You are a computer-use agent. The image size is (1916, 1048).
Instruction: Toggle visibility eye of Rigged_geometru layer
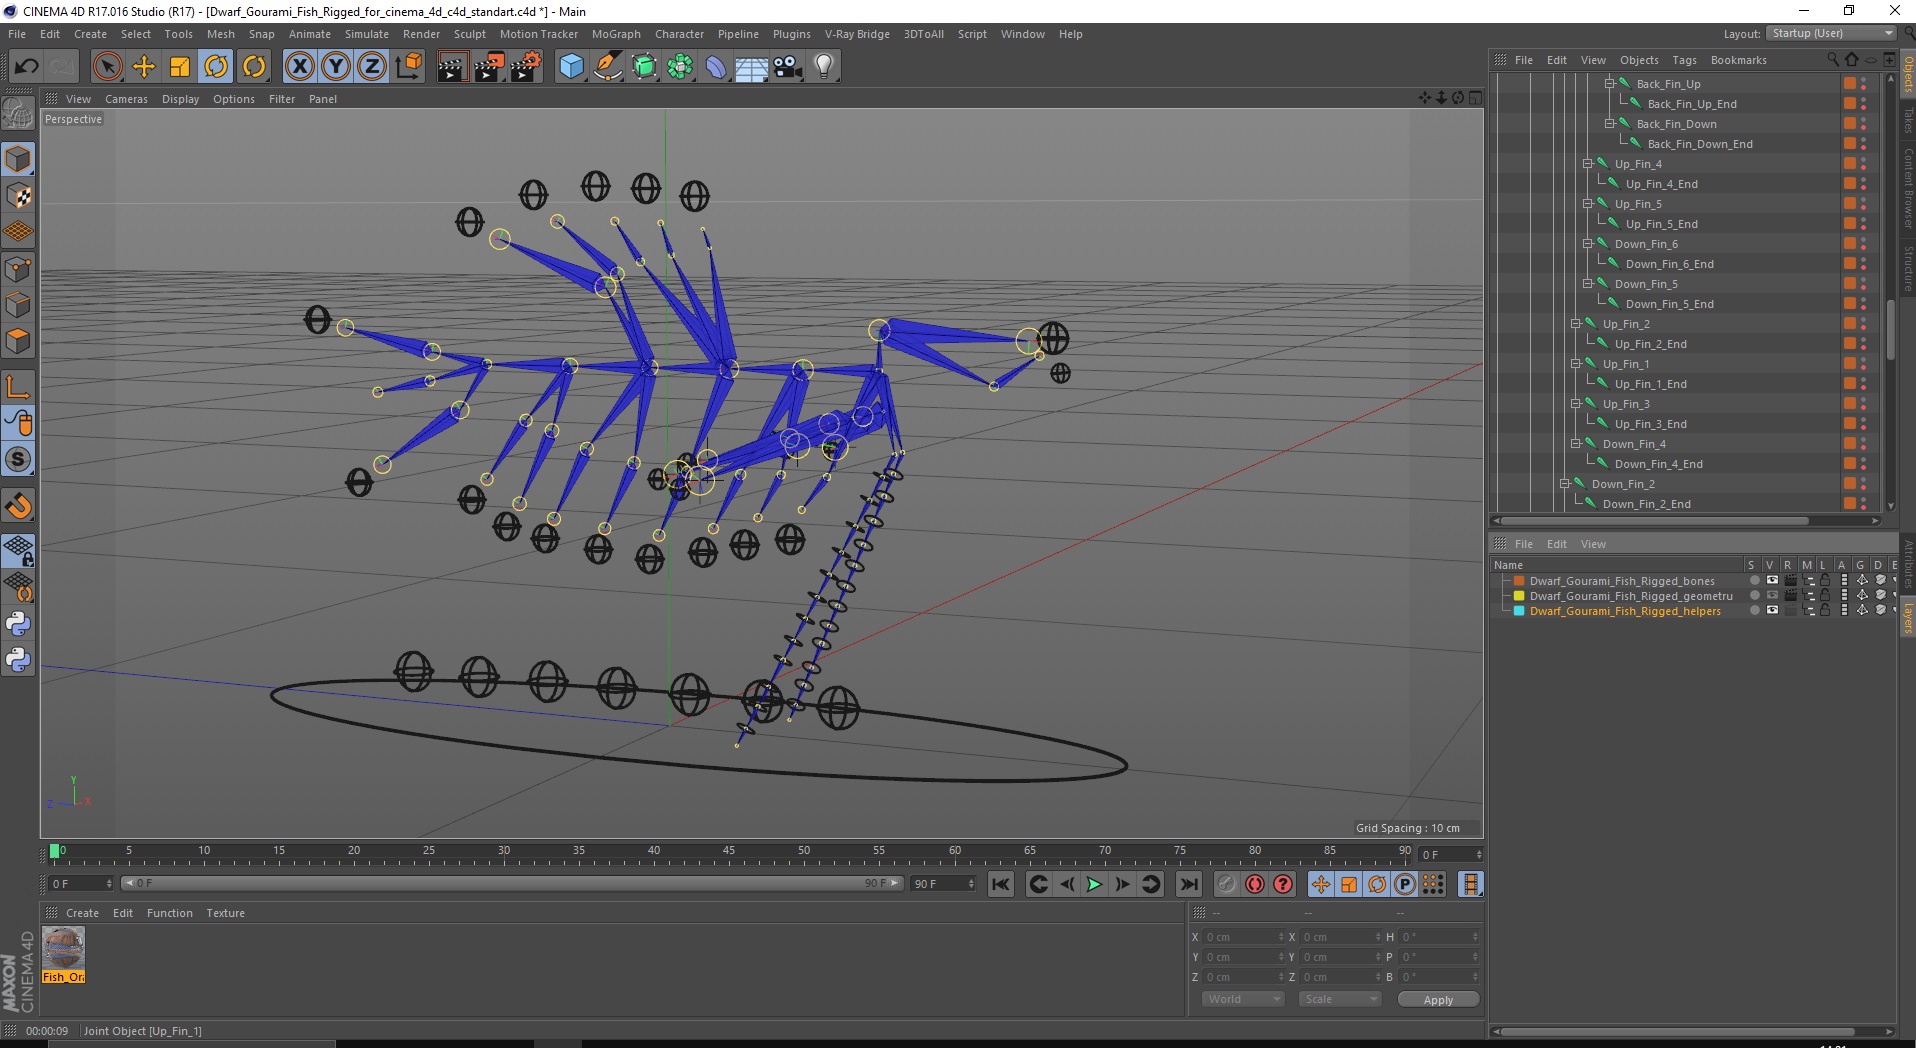1772,595
